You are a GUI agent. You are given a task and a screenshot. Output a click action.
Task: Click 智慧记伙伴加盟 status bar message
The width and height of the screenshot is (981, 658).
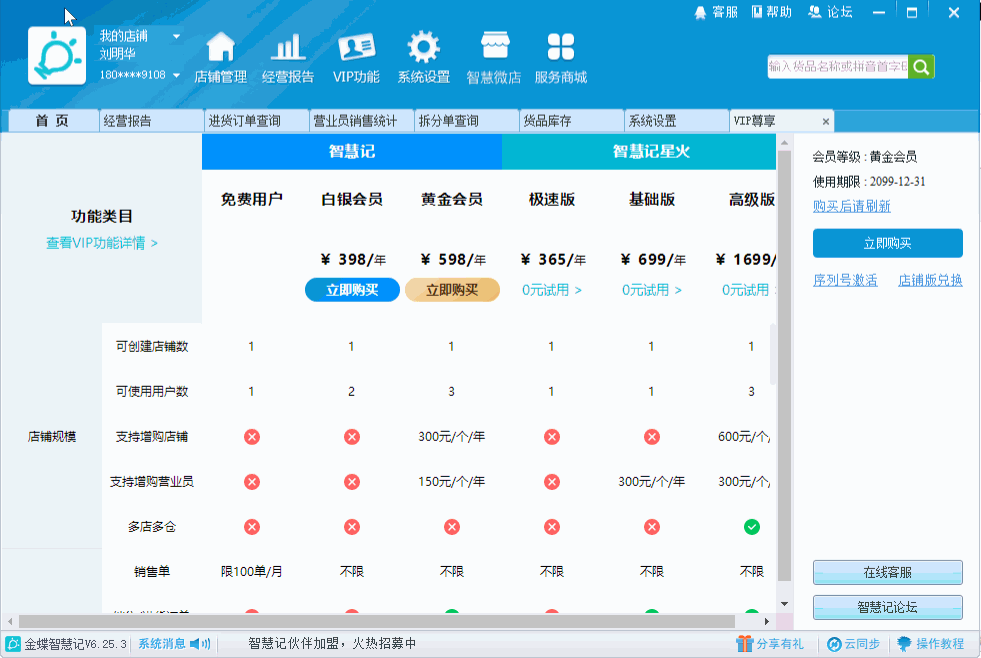click(332, 644)
